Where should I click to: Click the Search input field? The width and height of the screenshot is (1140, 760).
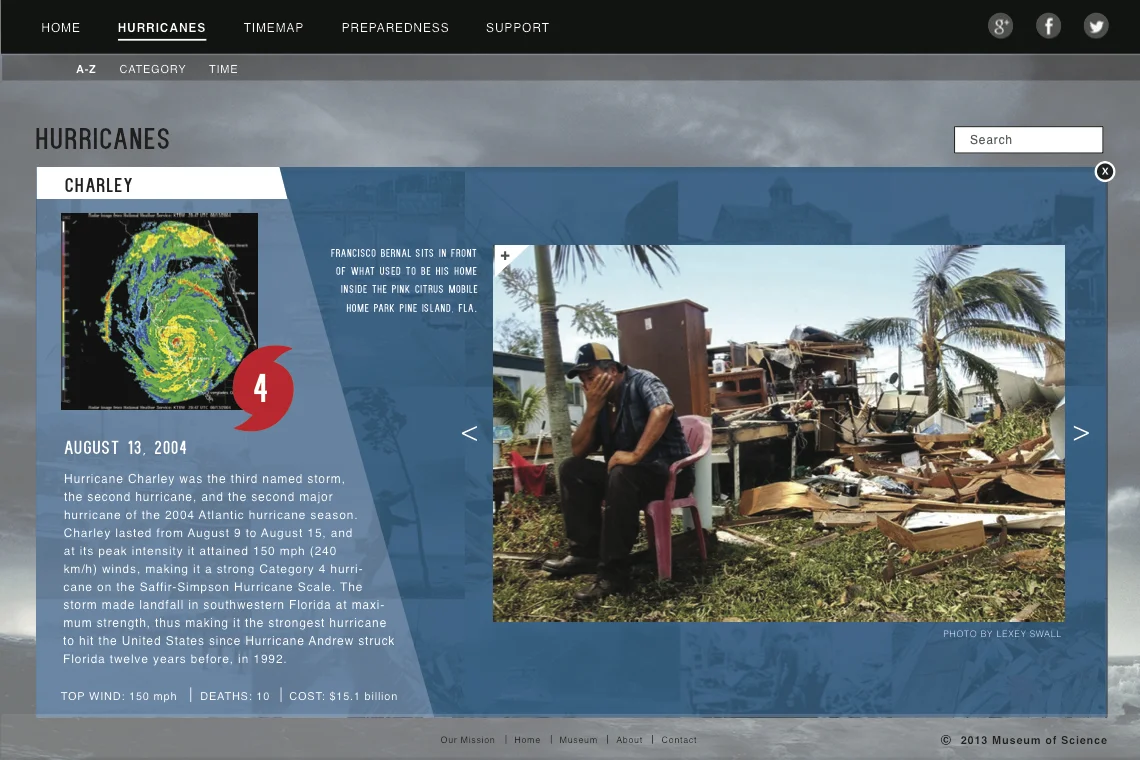click(1028, 140)
